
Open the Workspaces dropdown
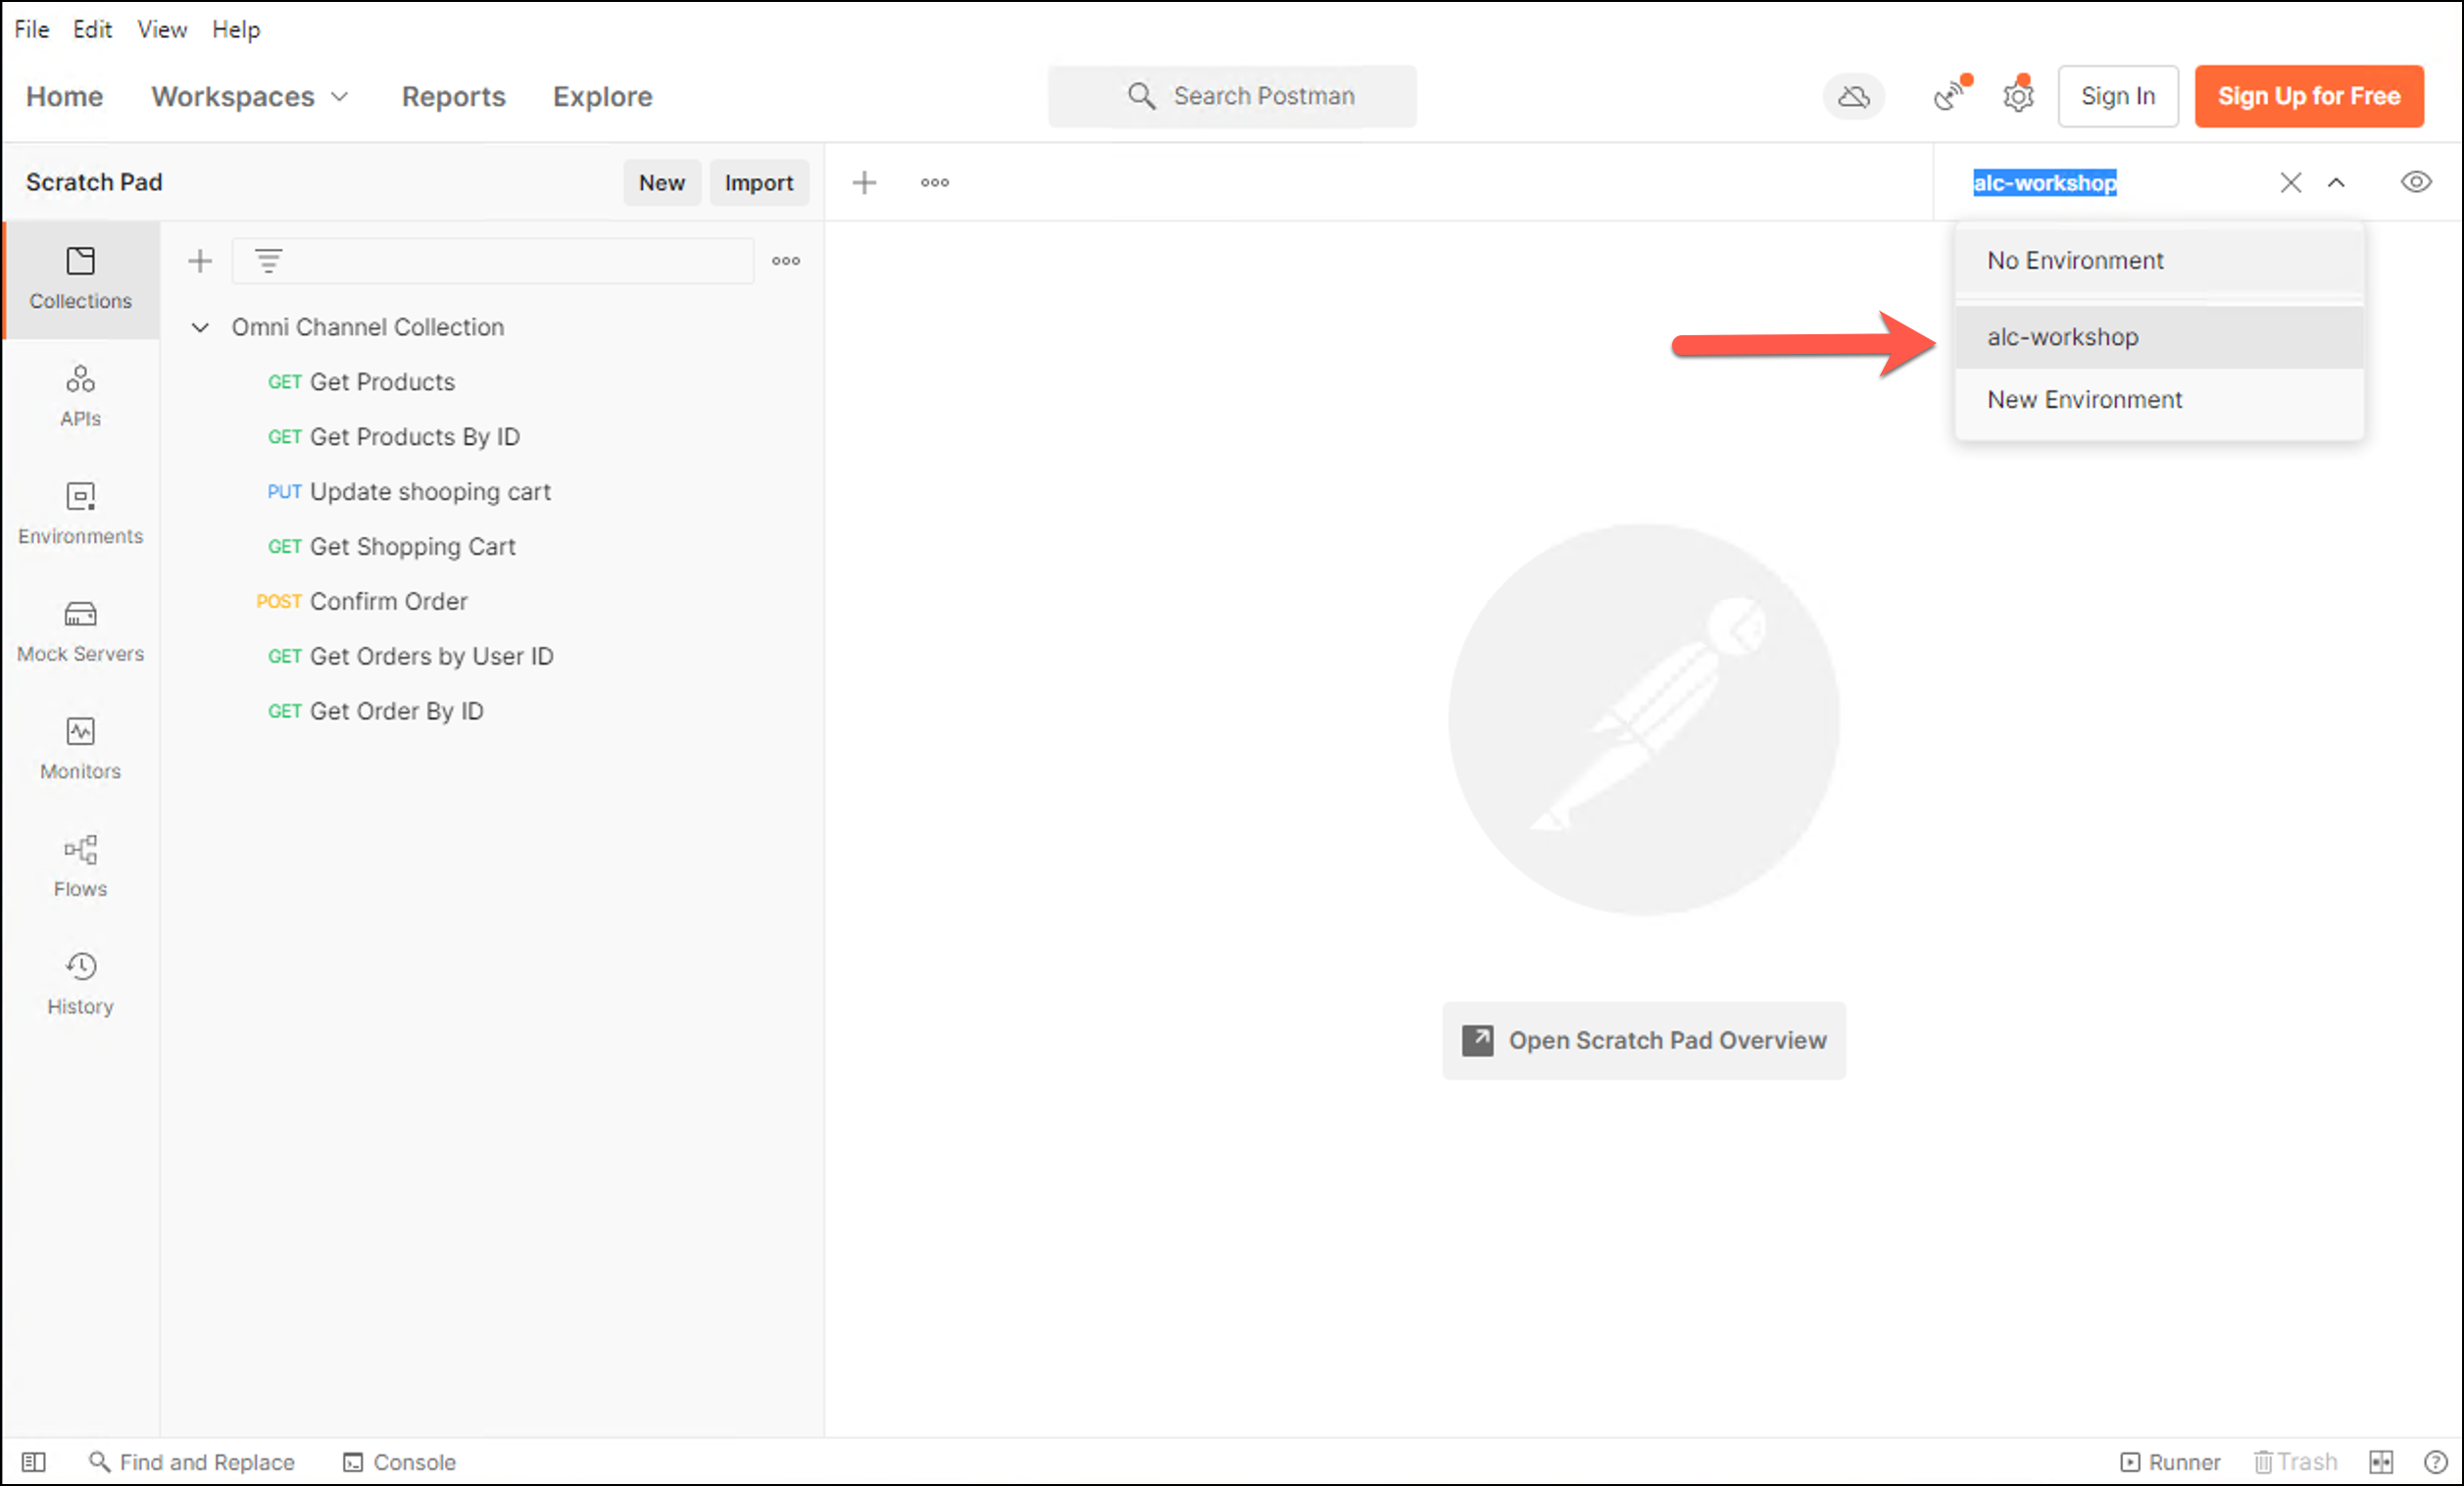(250, 97)
